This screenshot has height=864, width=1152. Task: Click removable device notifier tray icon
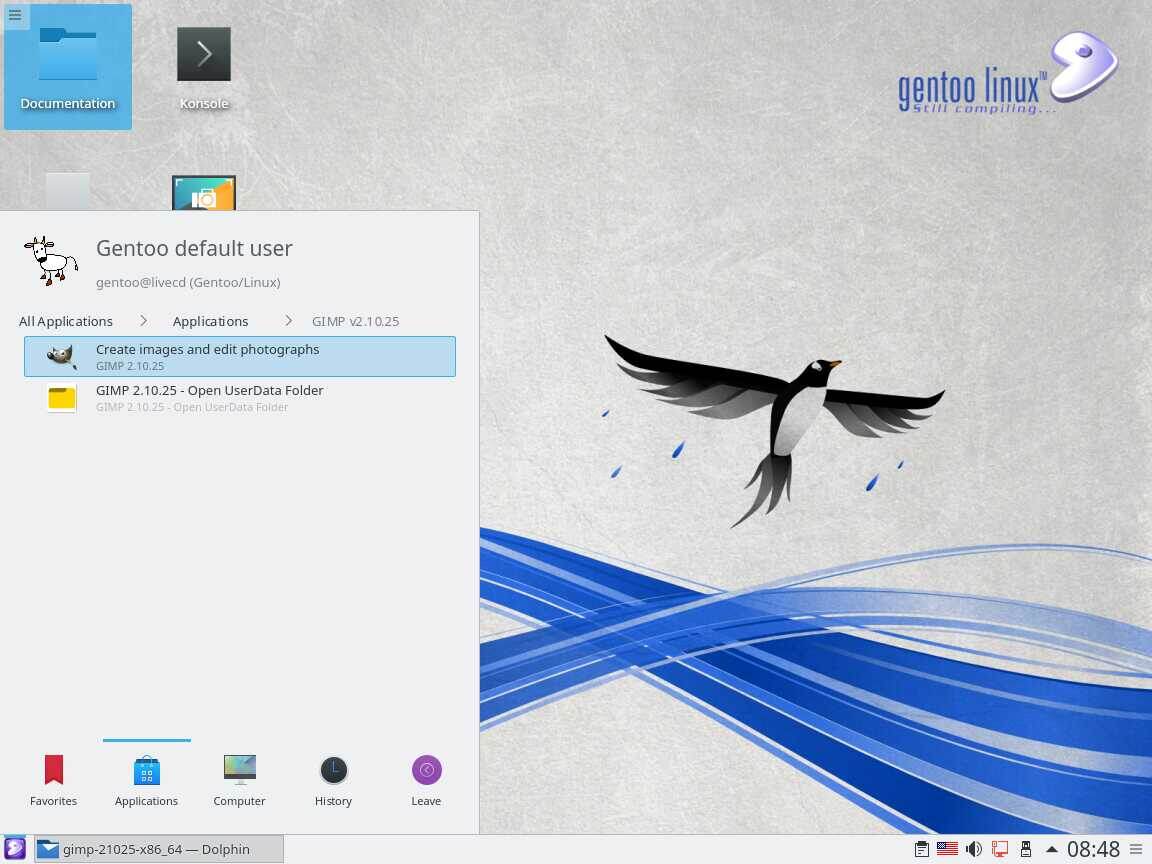tap(1026, 849)
